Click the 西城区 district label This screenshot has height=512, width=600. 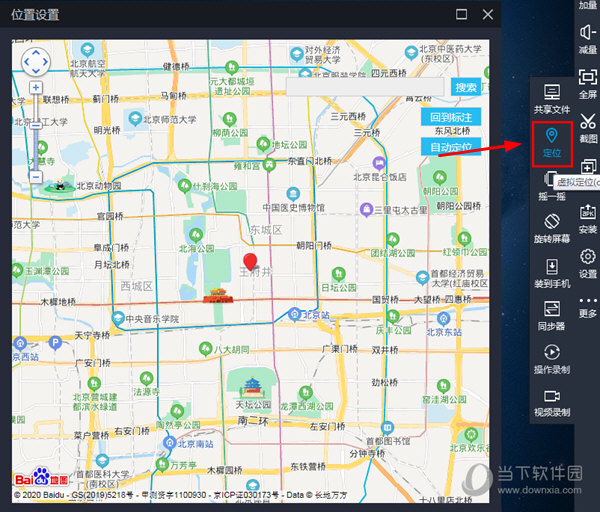pos(137,286)
